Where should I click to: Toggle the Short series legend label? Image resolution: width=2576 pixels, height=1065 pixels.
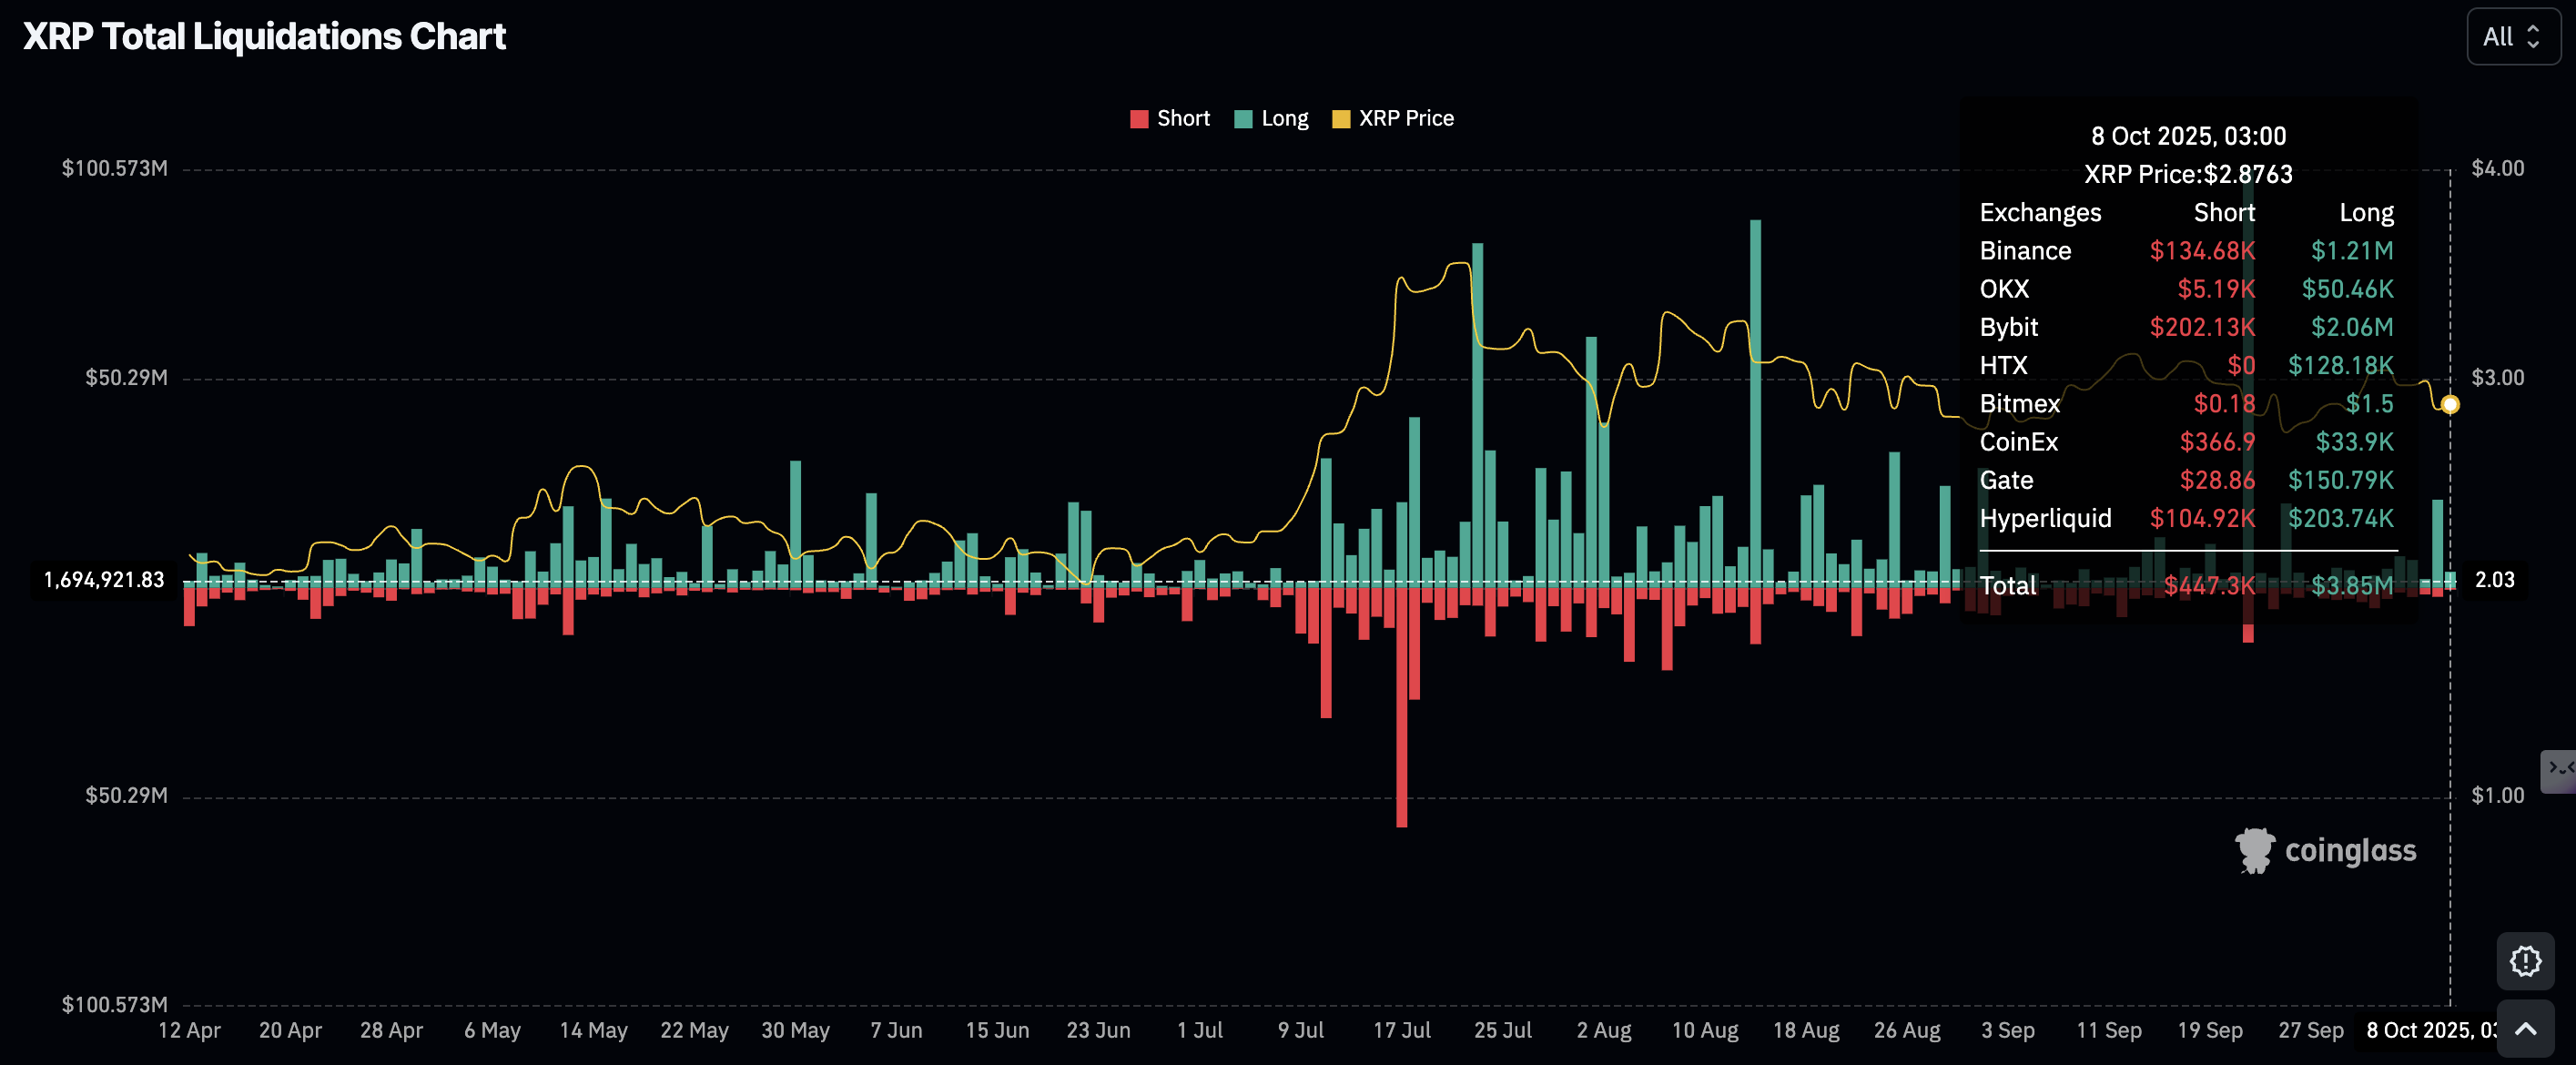click(x=1183, y=119)
